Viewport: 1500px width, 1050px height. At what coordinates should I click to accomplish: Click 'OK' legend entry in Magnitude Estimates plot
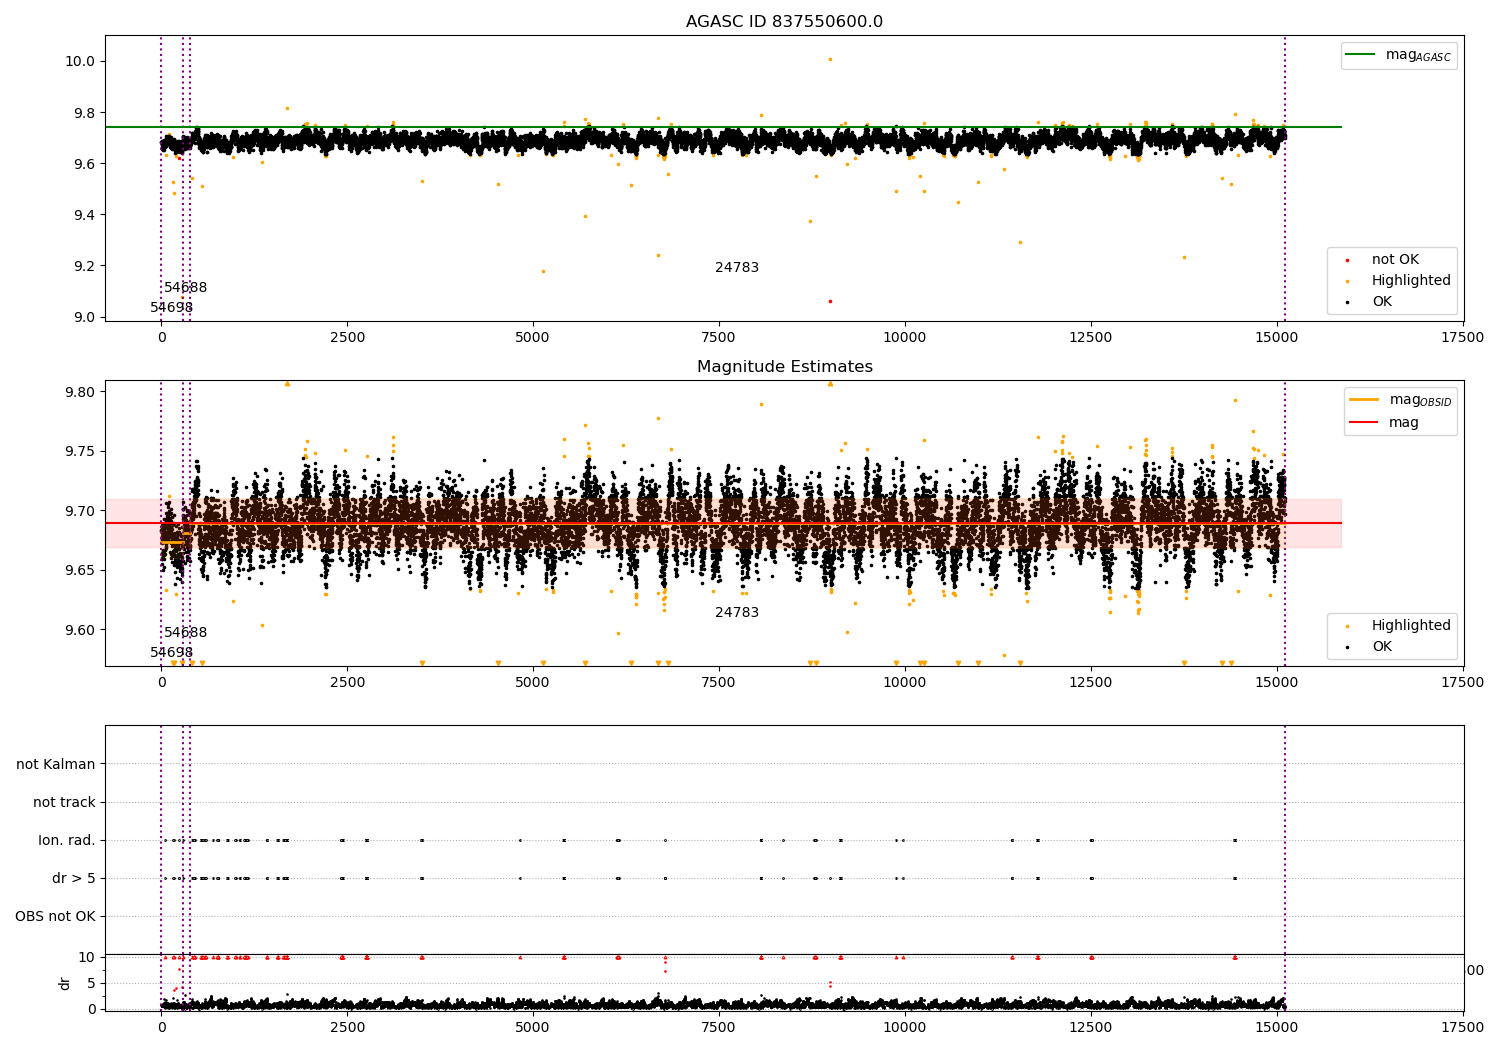coord(1381,647)
